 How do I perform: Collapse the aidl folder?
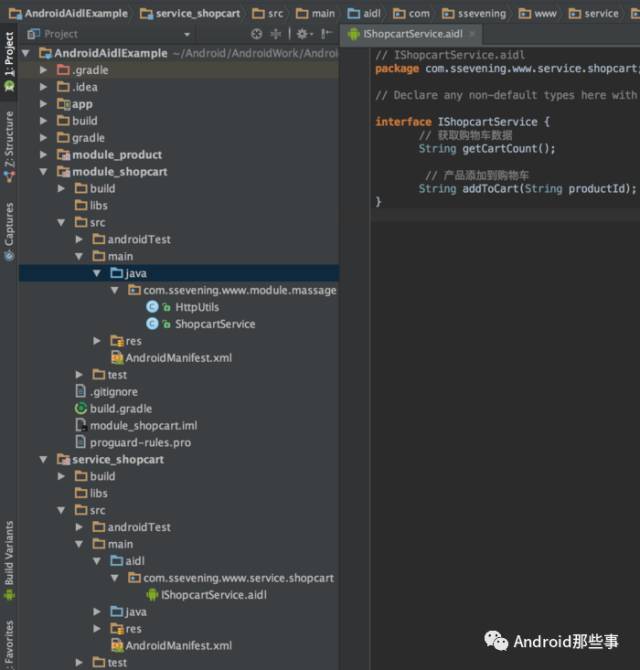97,561
